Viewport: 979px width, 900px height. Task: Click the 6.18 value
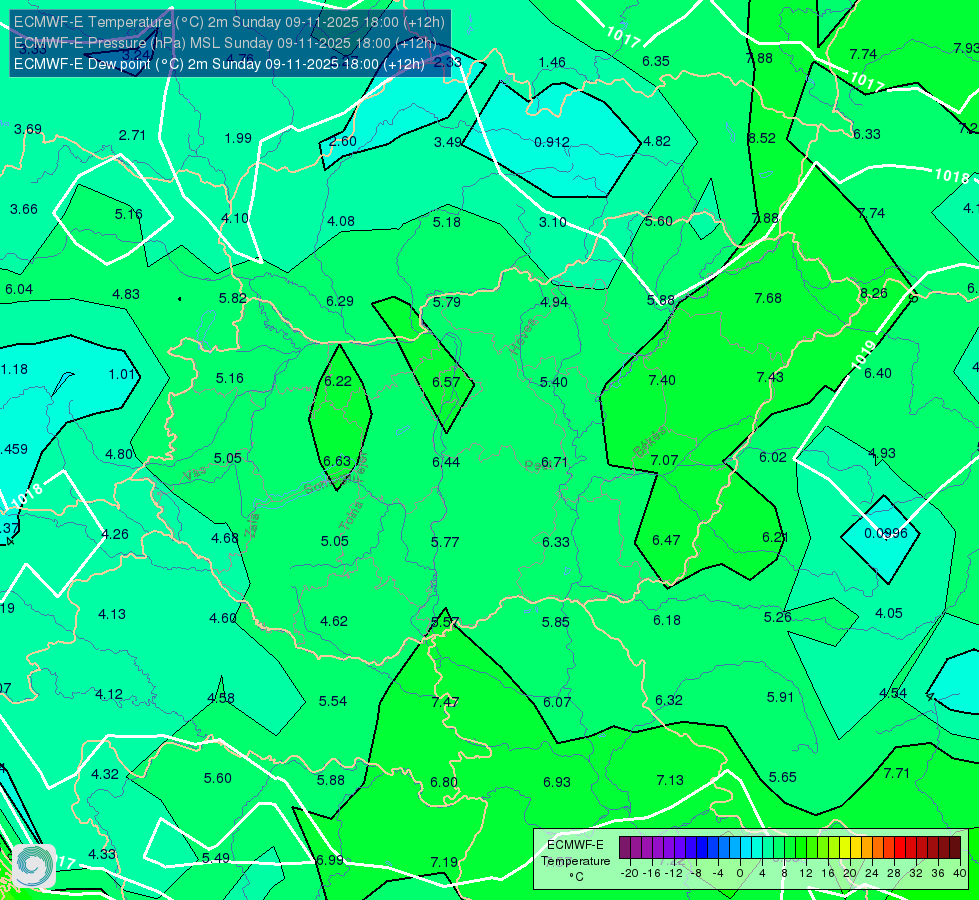pyautogui.click(x=667, y=620)
